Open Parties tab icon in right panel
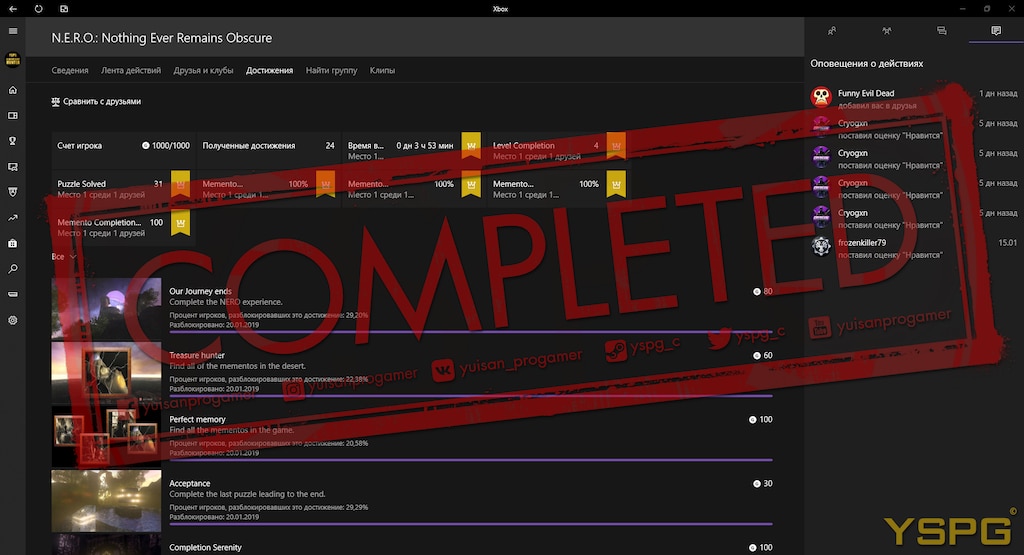This screenshot has width=1024, height=555. pyautogui.click(x=886, y=31)
